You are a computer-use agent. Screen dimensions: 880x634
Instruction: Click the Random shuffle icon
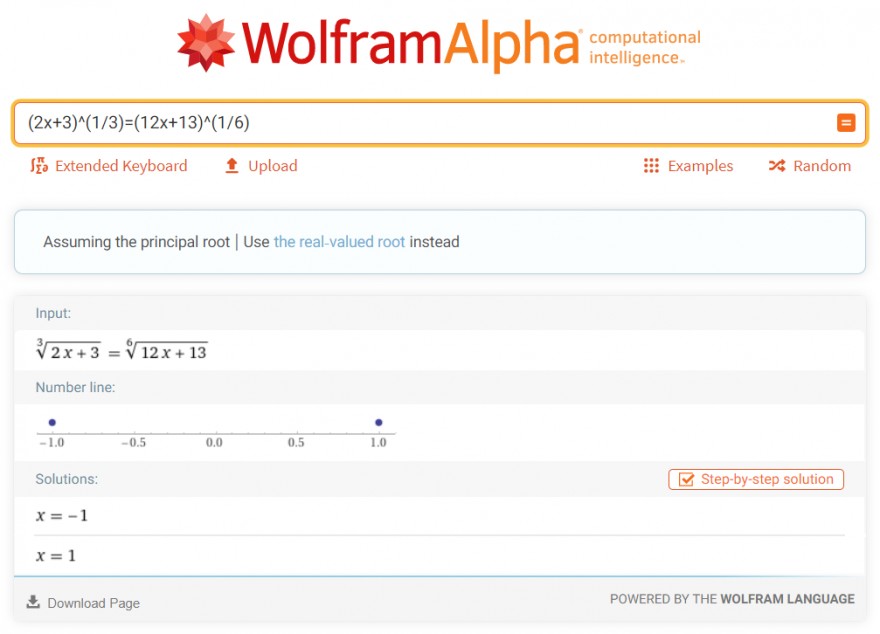click(777, 166)
